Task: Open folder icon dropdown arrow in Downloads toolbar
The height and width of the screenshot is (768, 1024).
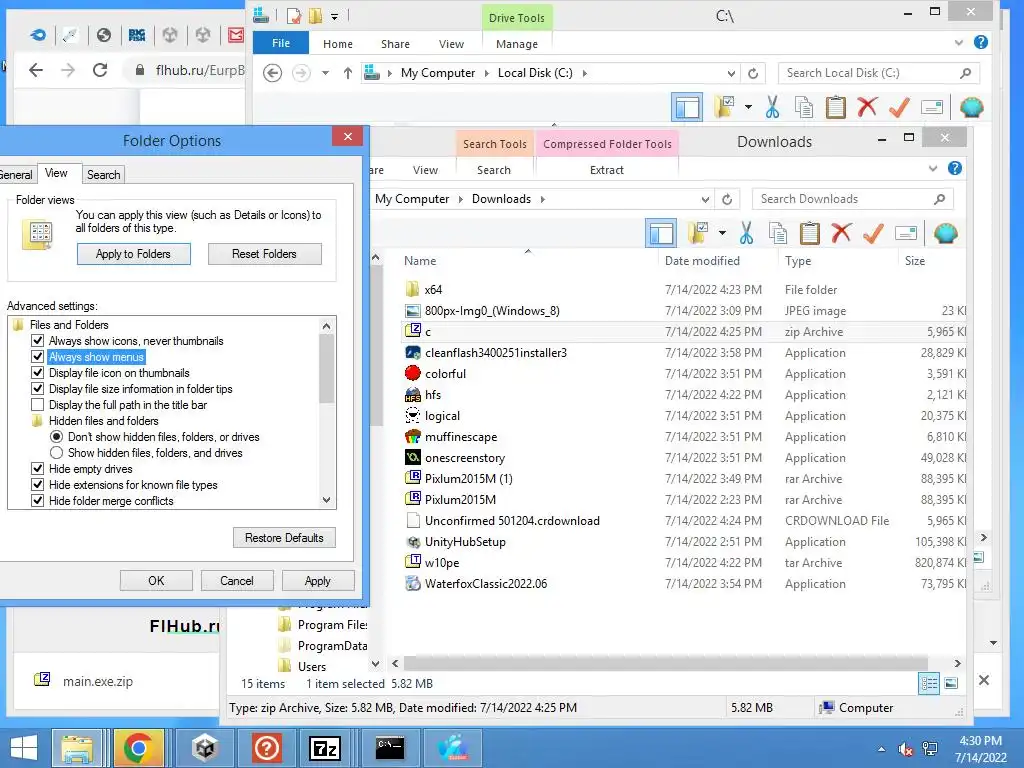Action: click(x=722, y=233)
